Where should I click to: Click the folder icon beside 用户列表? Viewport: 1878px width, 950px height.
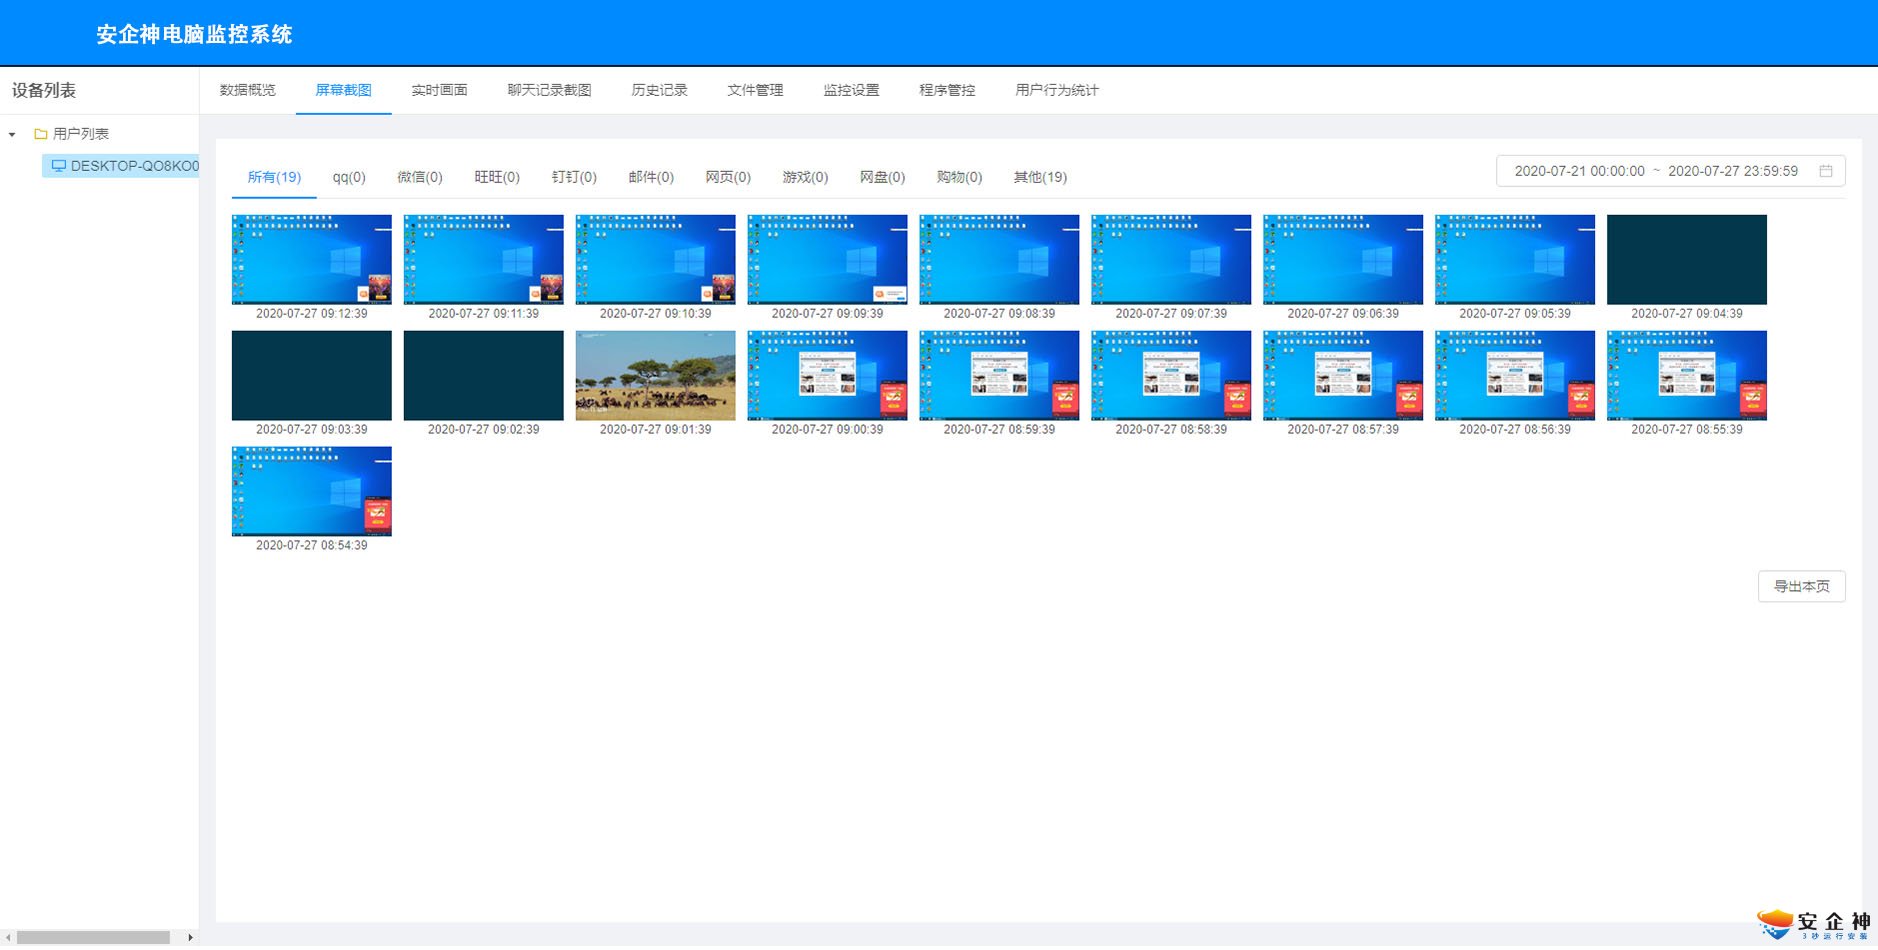pyautogui.click(x=41, y=134)
